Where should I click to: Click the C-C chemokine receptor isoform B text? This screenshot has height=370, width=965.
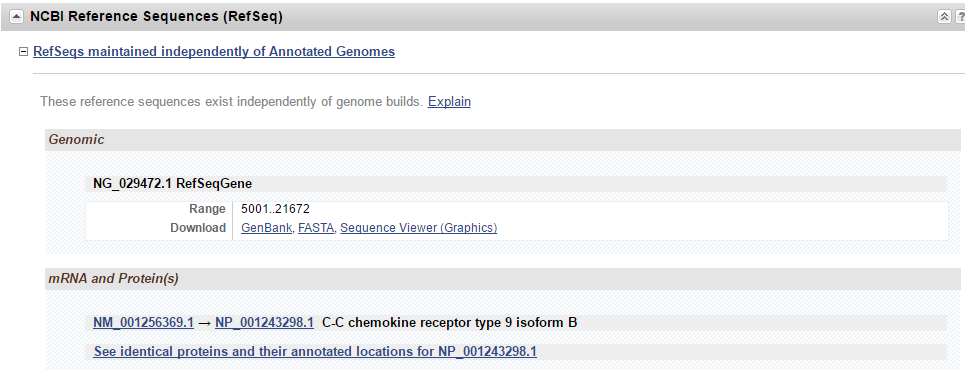pyautogui.click(x=450, y=323)
